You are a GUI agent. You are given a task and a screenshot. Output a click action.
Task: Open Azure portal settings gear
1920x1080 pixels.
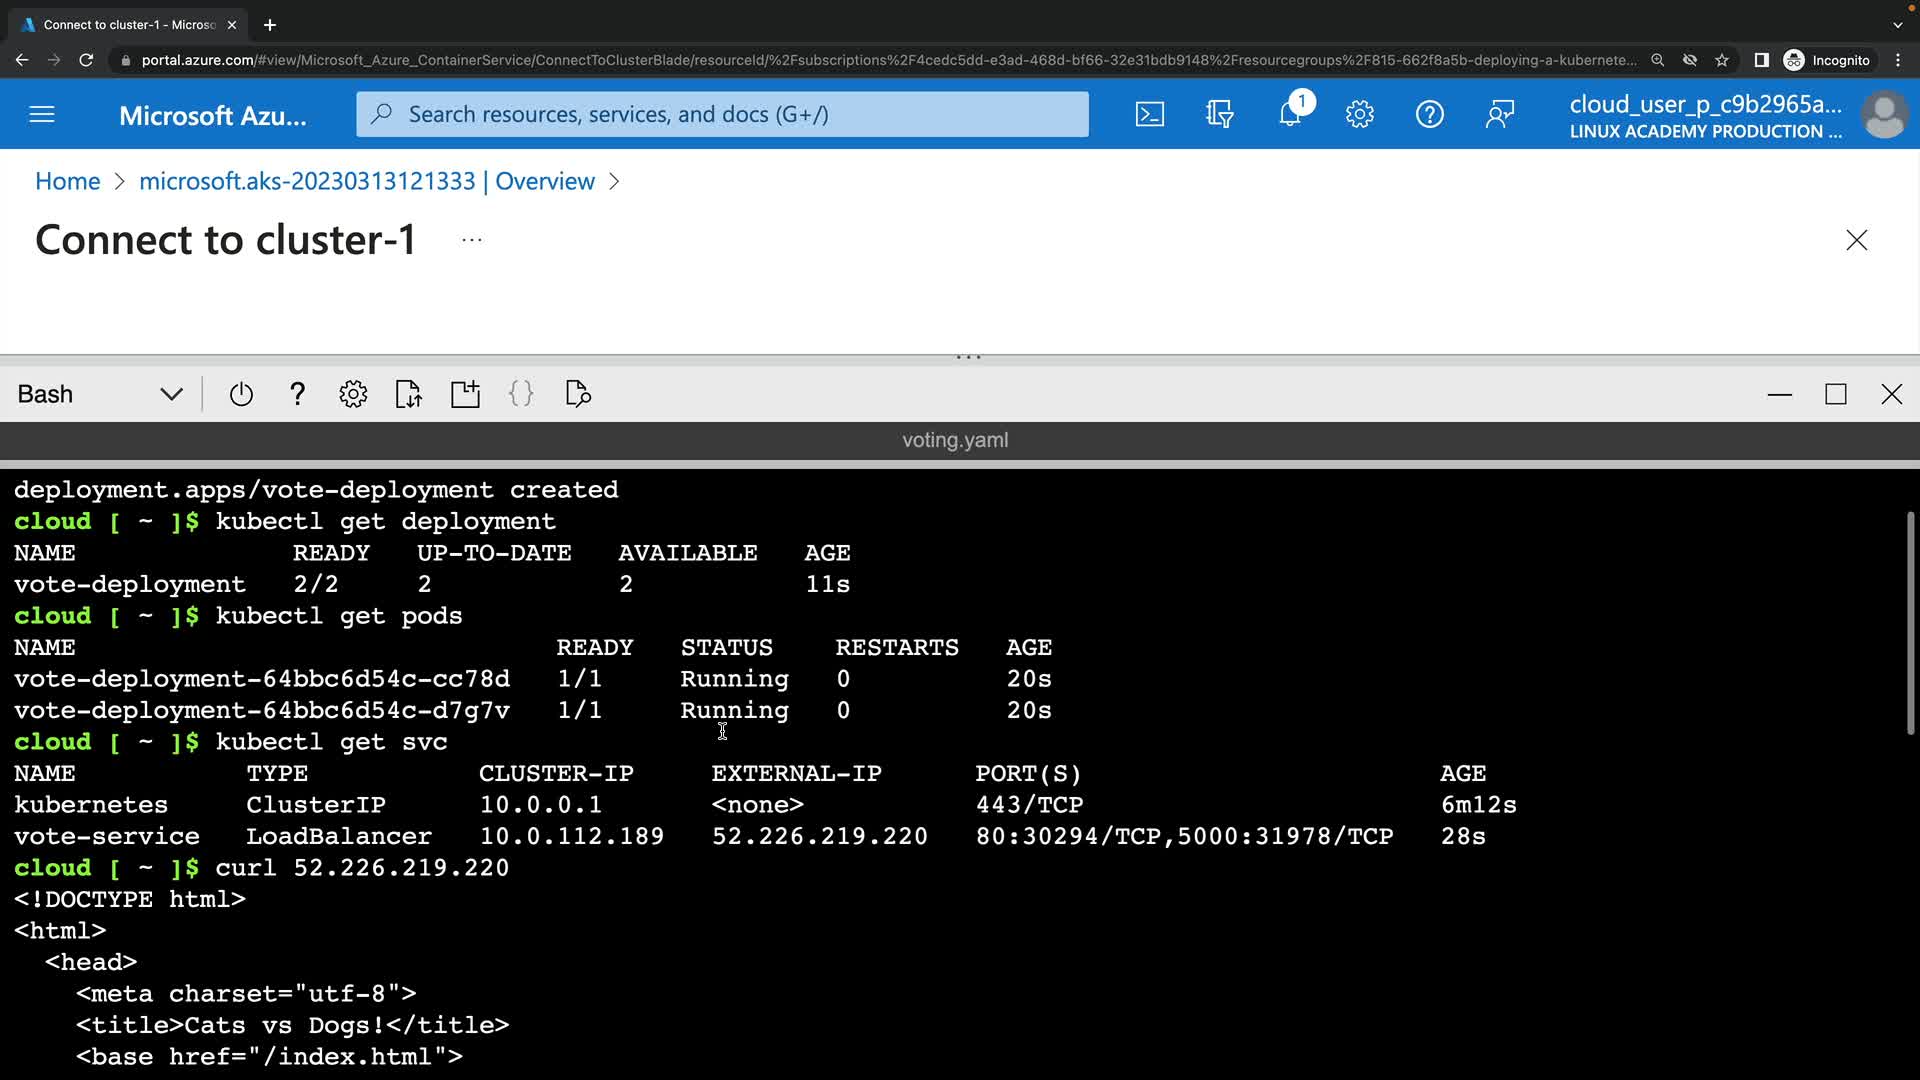(1359, 114)
